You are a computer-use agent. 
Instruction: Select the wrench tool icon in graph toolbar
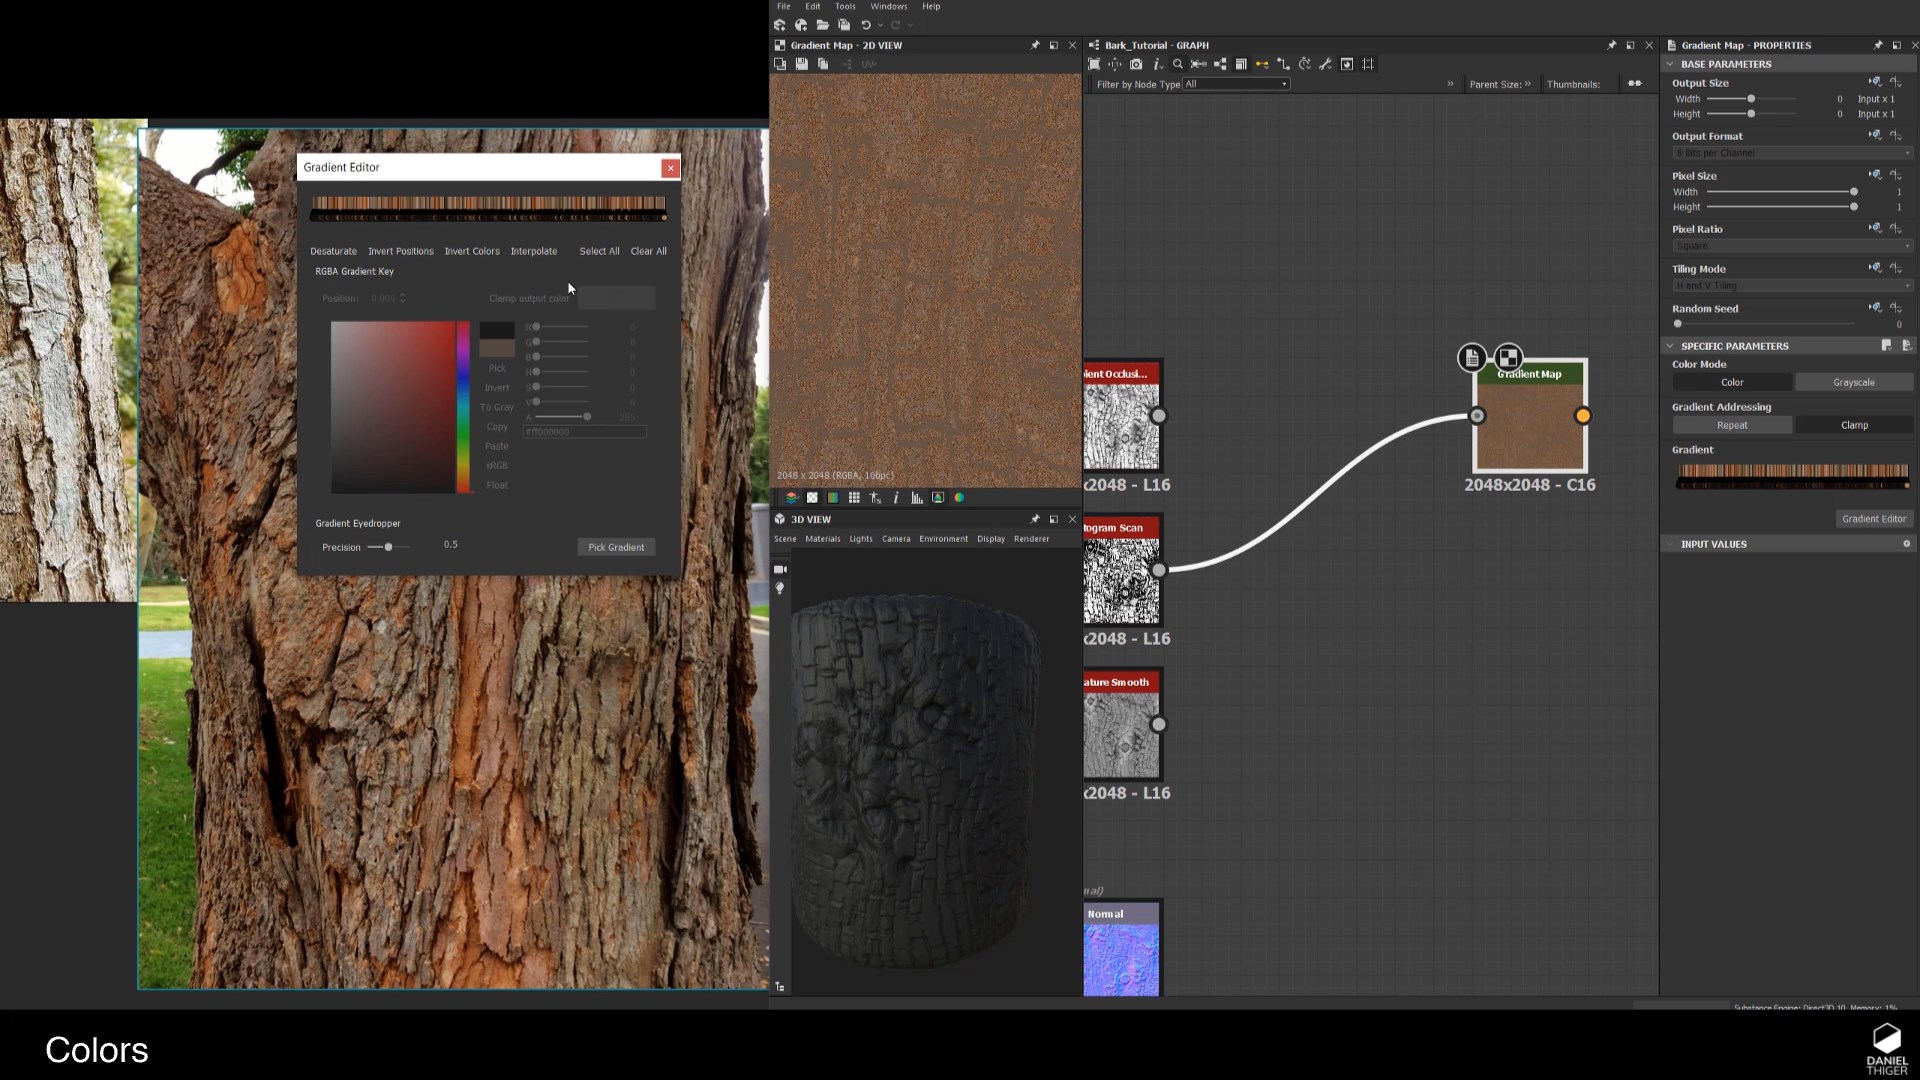[1327, 64]
